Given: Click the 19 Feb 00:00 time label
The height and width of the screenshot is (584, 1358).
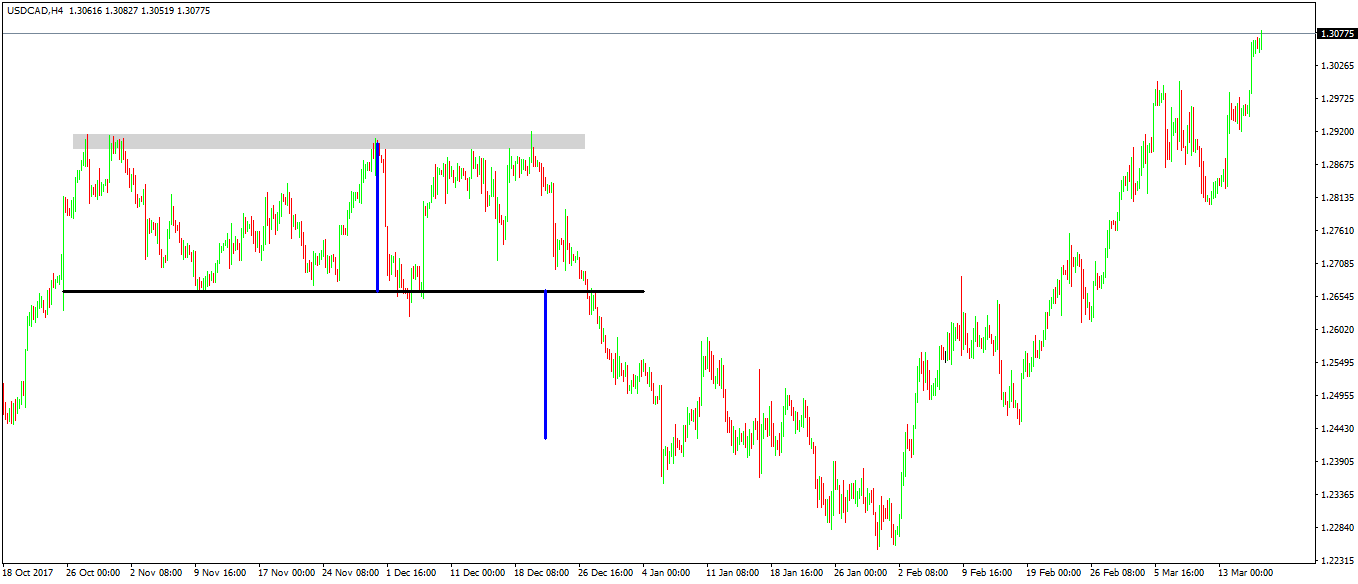Looking at the screenshot, I should click(x=1052, y=573).
